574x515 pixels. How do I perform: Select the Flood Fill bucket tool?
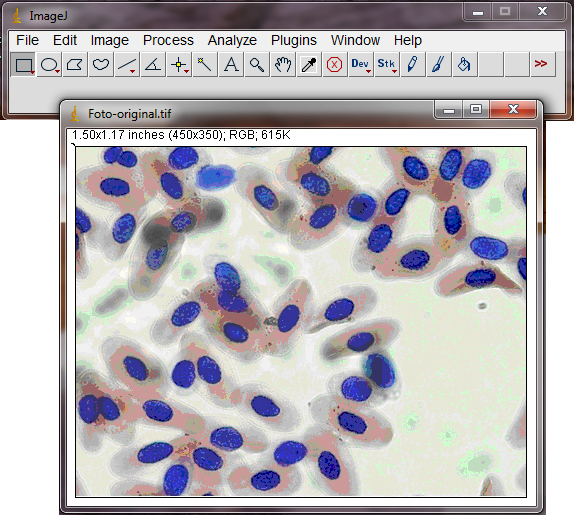pos(465,65)
